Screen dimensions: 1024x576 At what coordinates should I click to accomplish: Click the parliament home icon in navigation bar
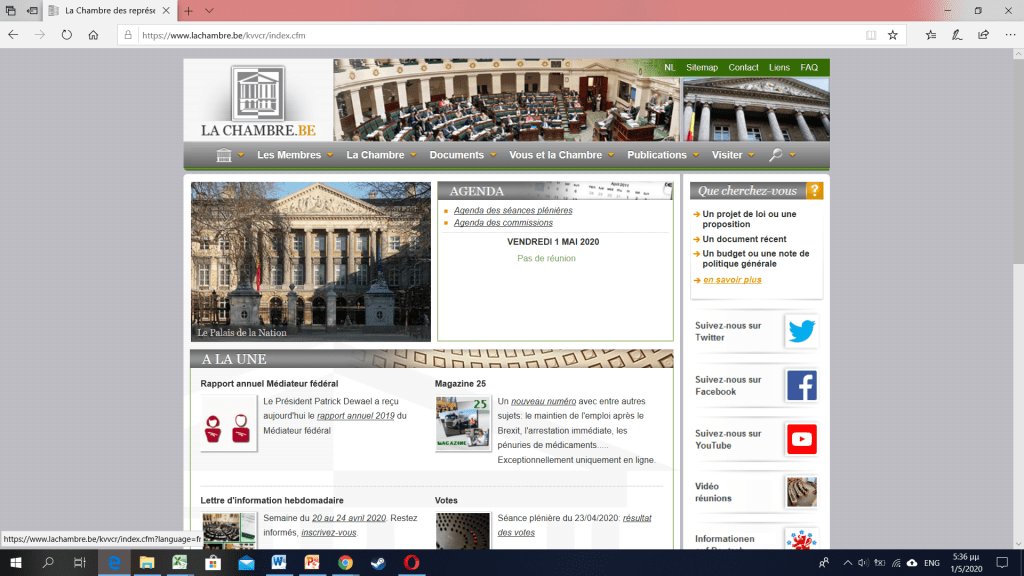[x=224, y=155]
